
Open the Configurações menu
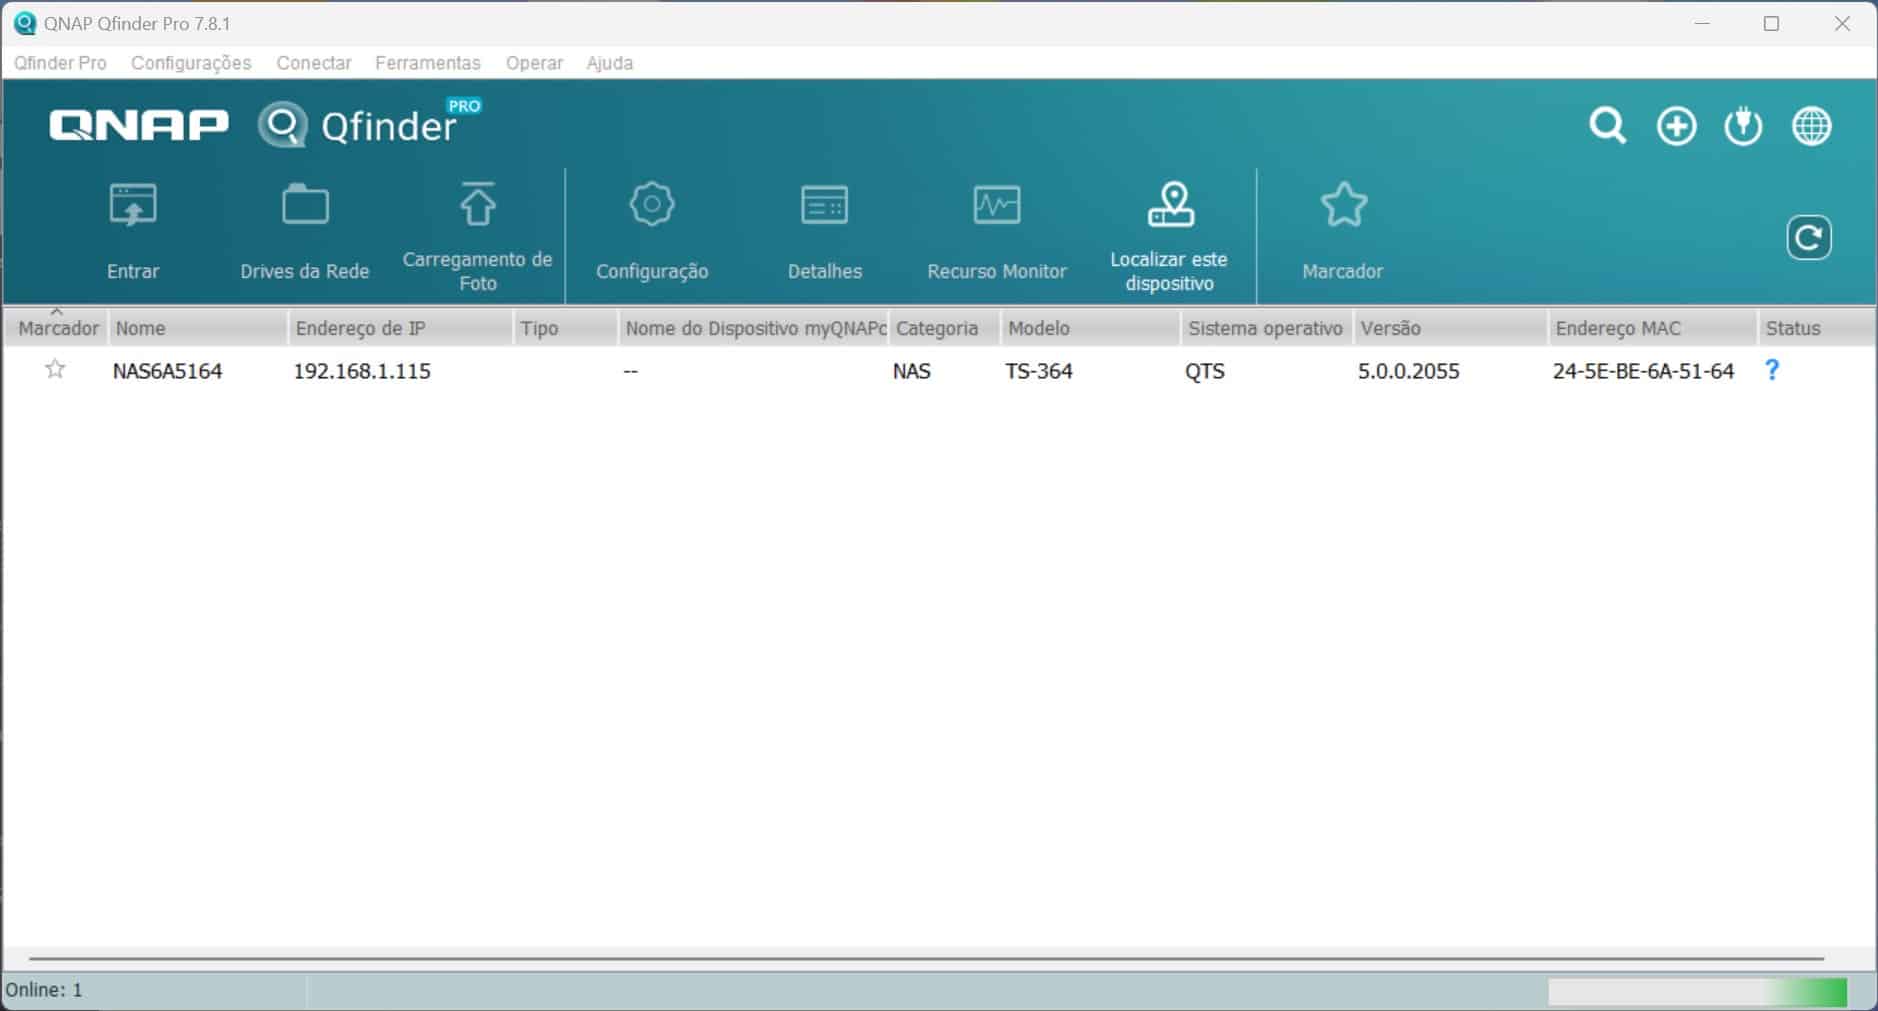click(x=191, y=63)
